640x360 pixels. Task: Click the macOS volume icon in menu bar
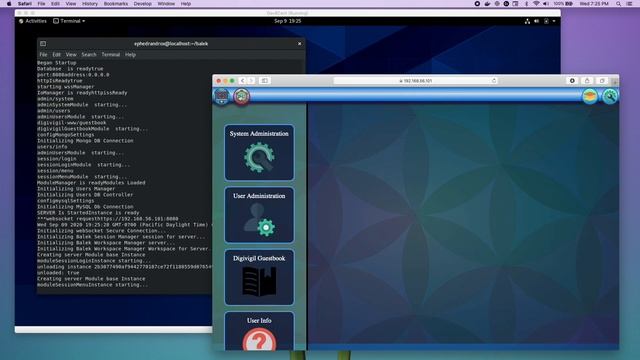pos(546,4)
